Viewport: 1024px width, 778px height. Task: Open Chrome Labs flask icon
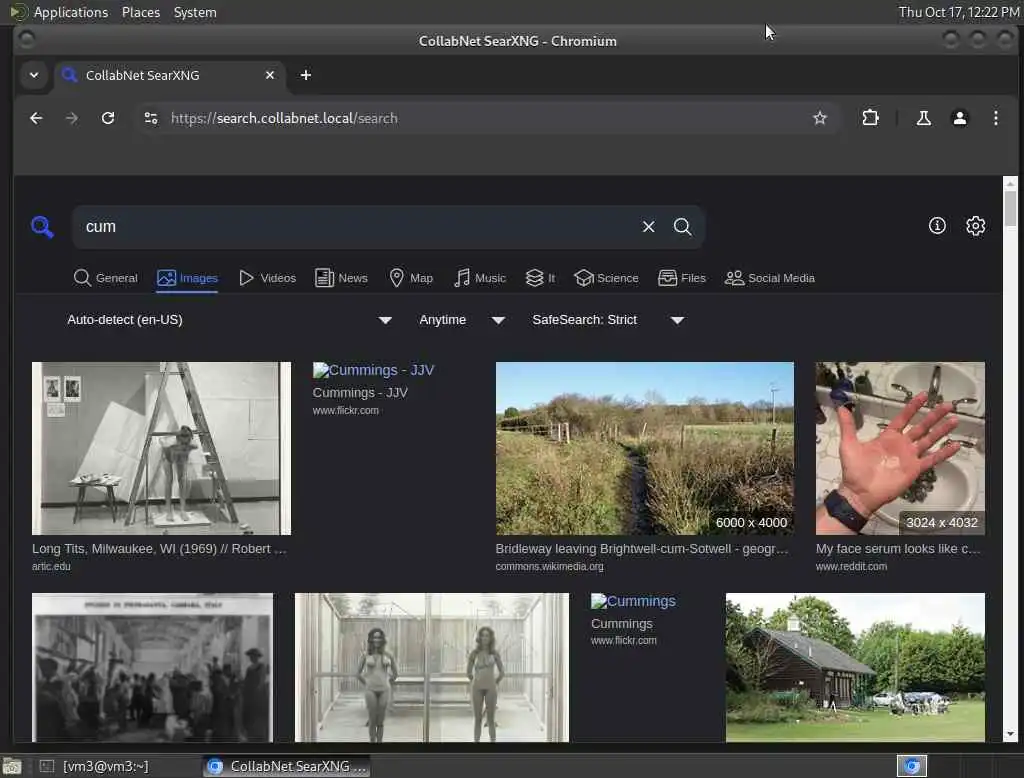click(x=923, y=118)
